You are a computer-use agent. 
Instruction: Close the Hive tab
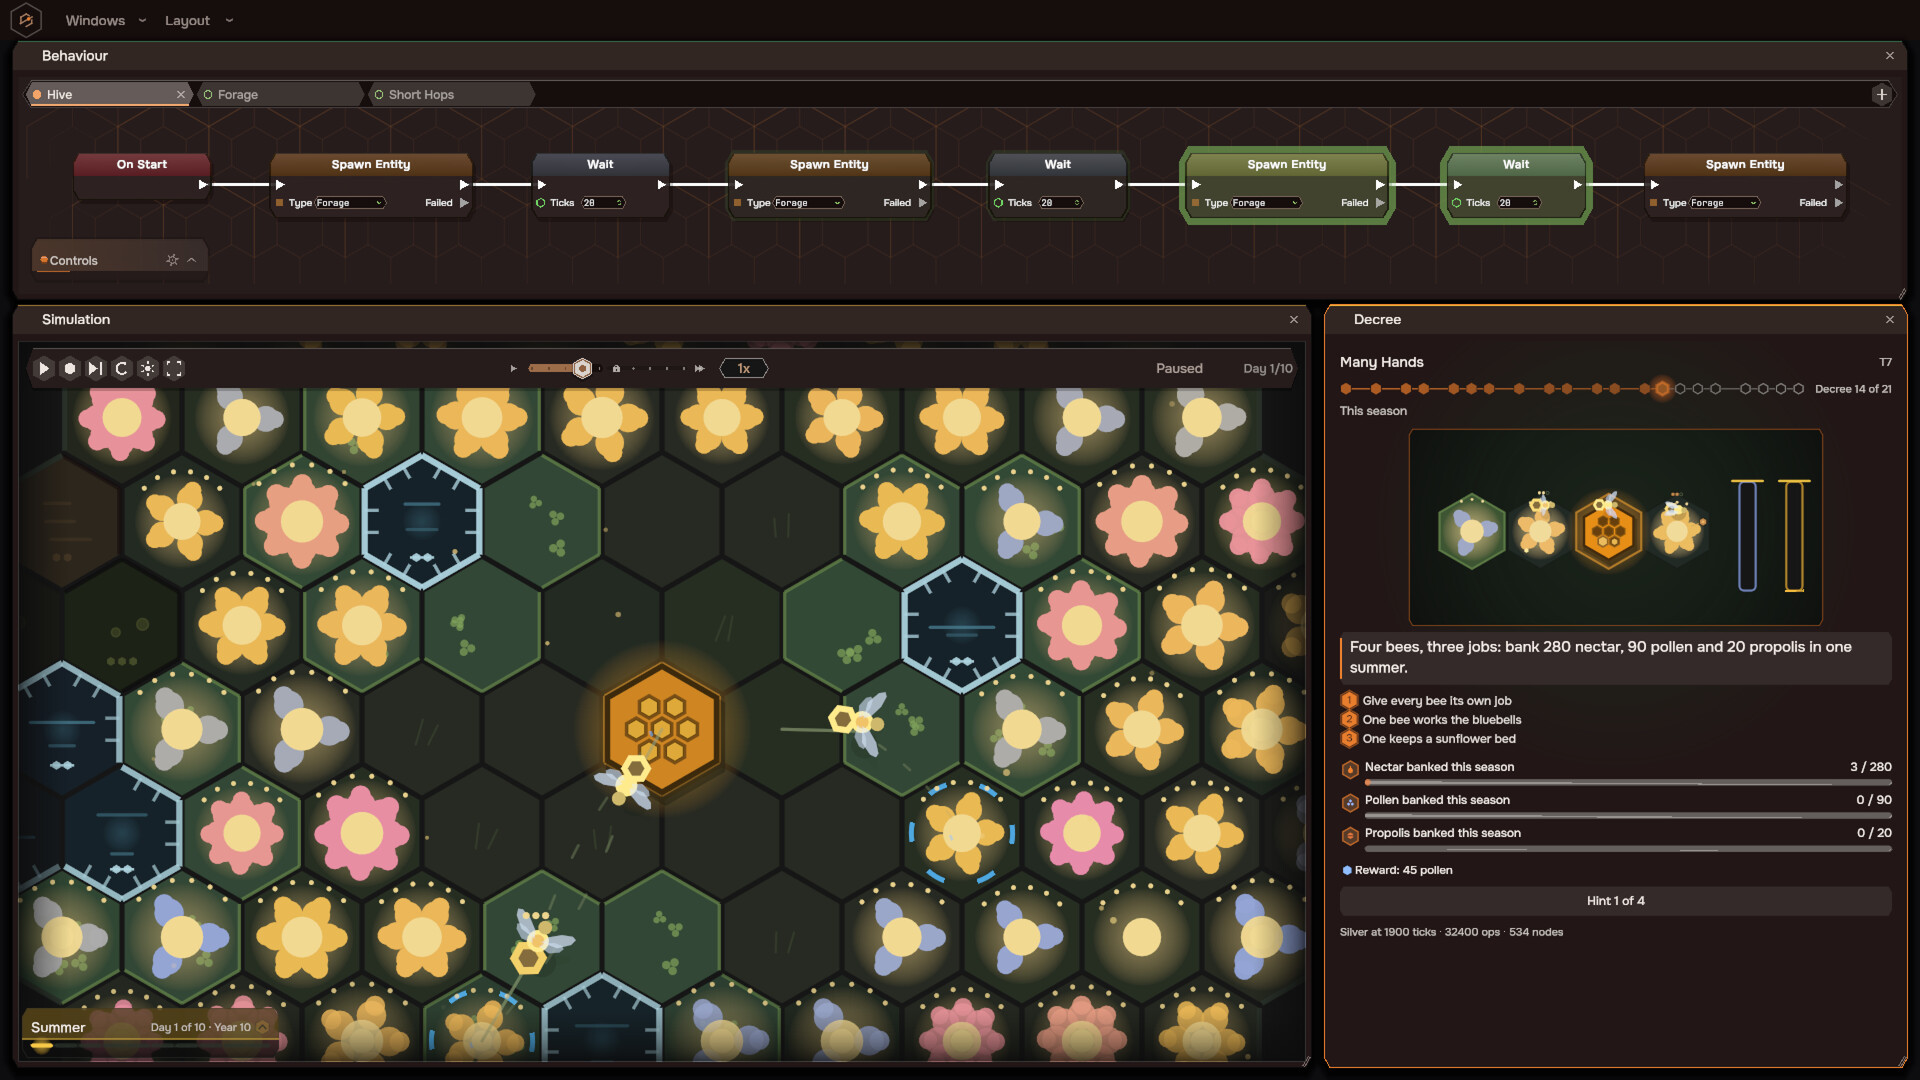click(181, 95)
